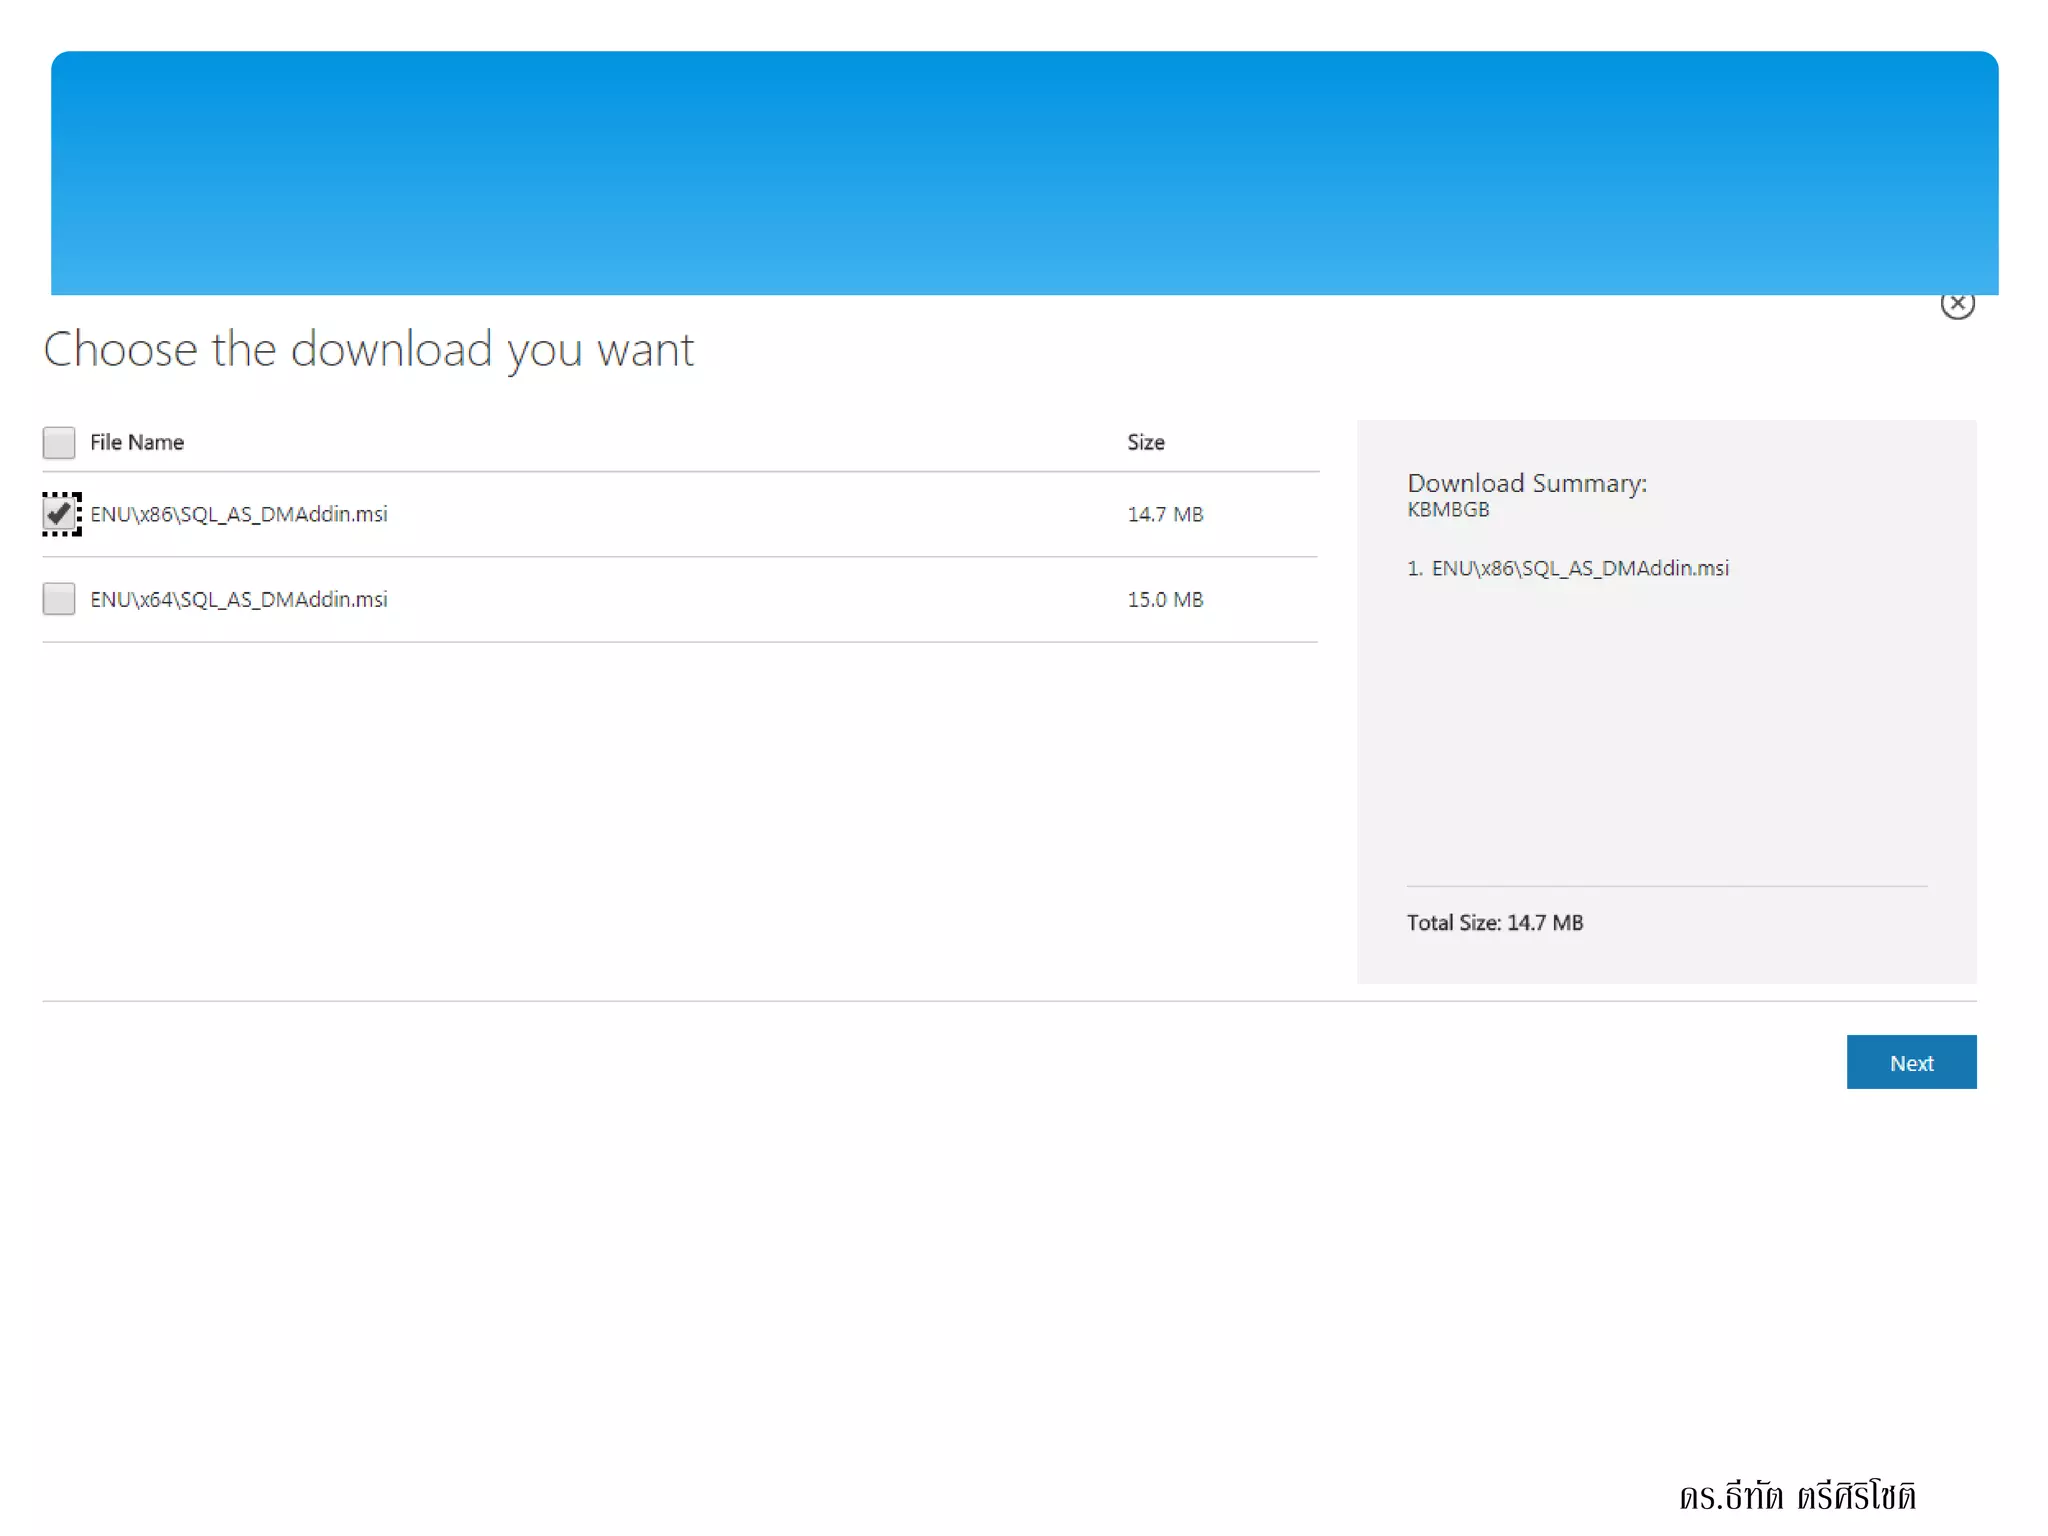Click the Size column header
2048x1536 pixels.
[1145, 442]
